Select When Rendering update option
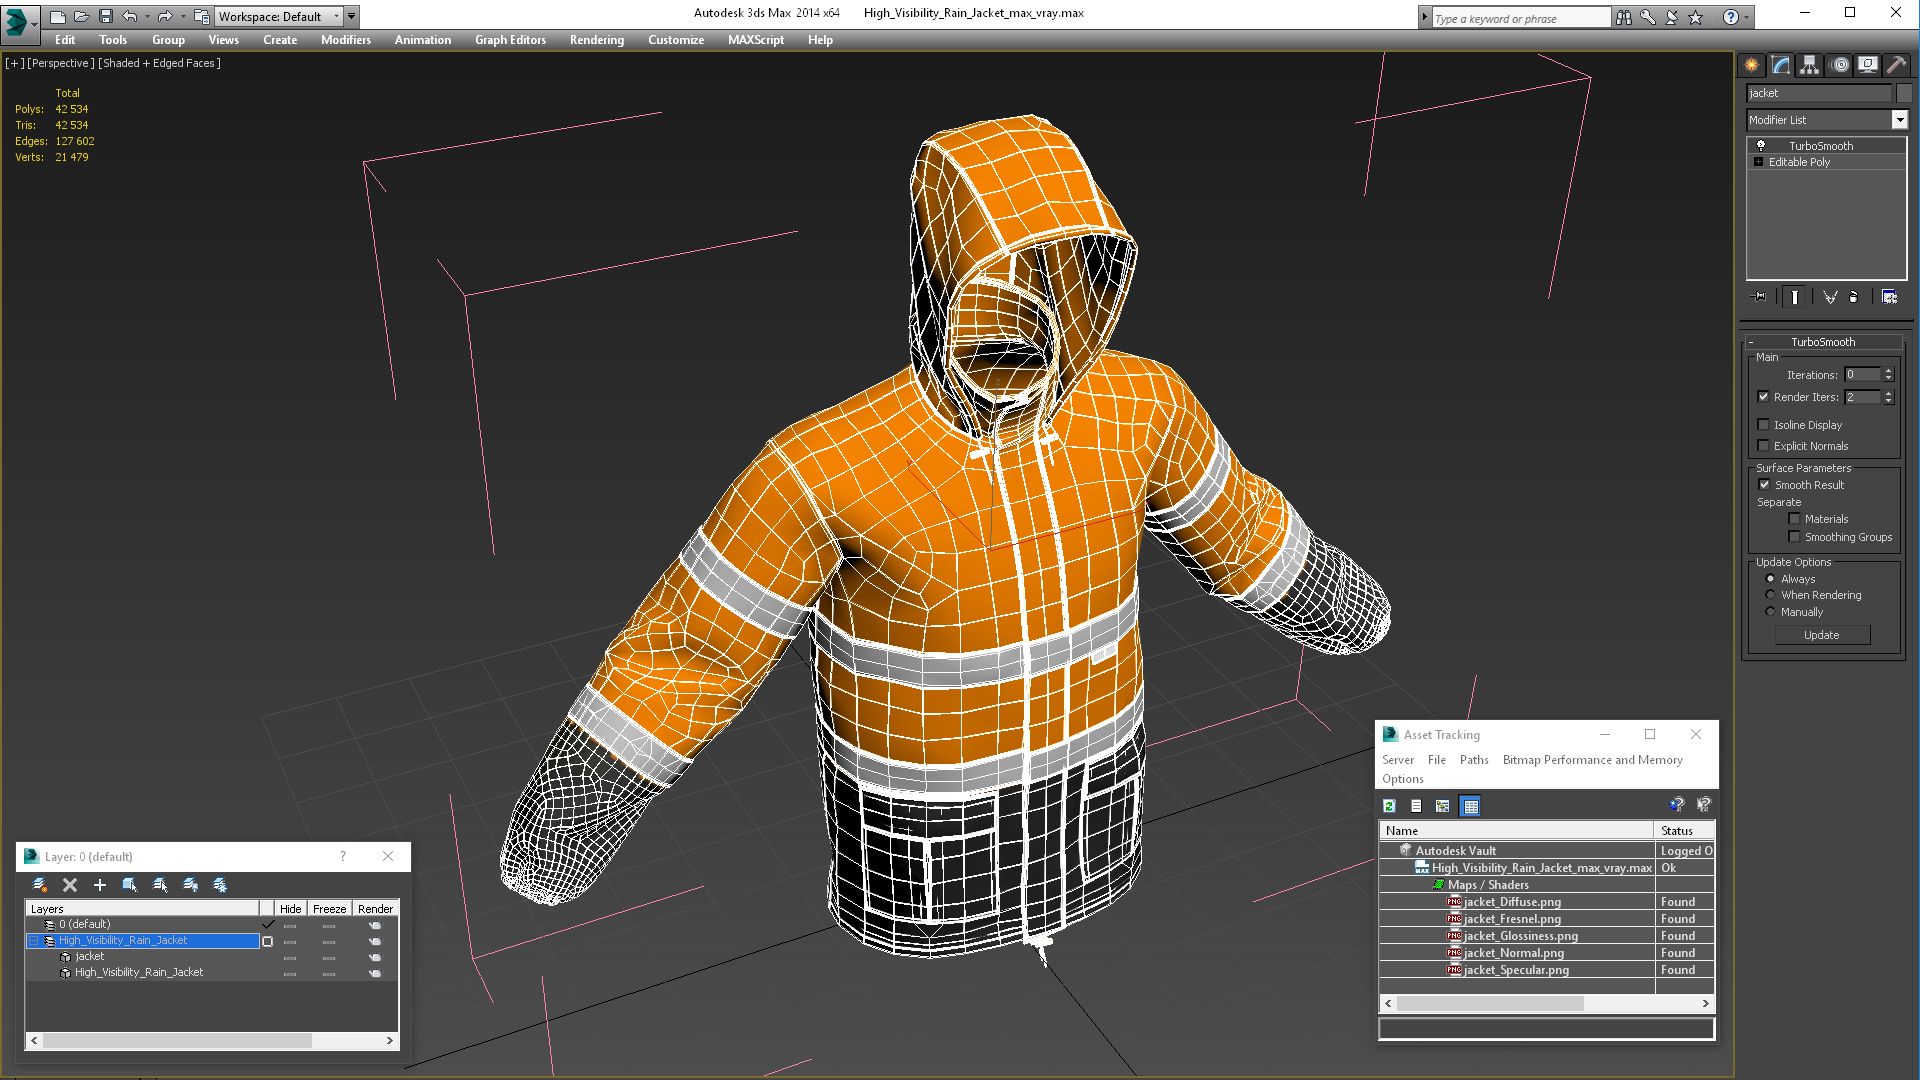Image resolution: width=1920 pixels, height=1080 pixels. pos(1770,595)
